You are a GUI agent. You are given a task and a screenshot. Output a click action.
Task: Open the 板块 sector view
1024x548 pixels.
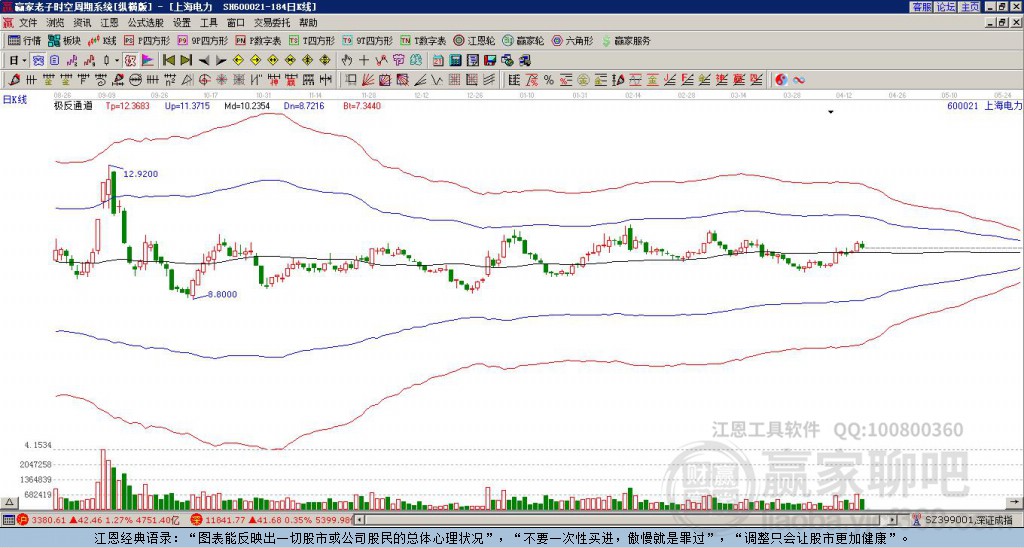[x=64, y=40]
